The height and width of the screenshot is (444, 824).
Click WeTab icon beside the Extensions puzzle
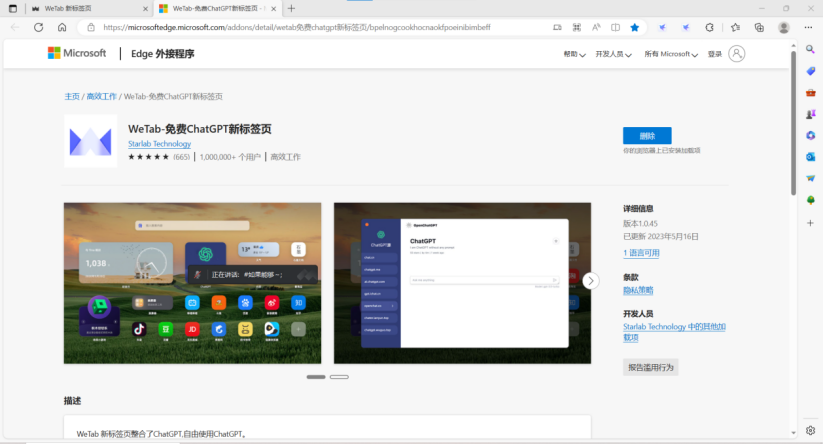pyautogui.click(x=686, y=27)
